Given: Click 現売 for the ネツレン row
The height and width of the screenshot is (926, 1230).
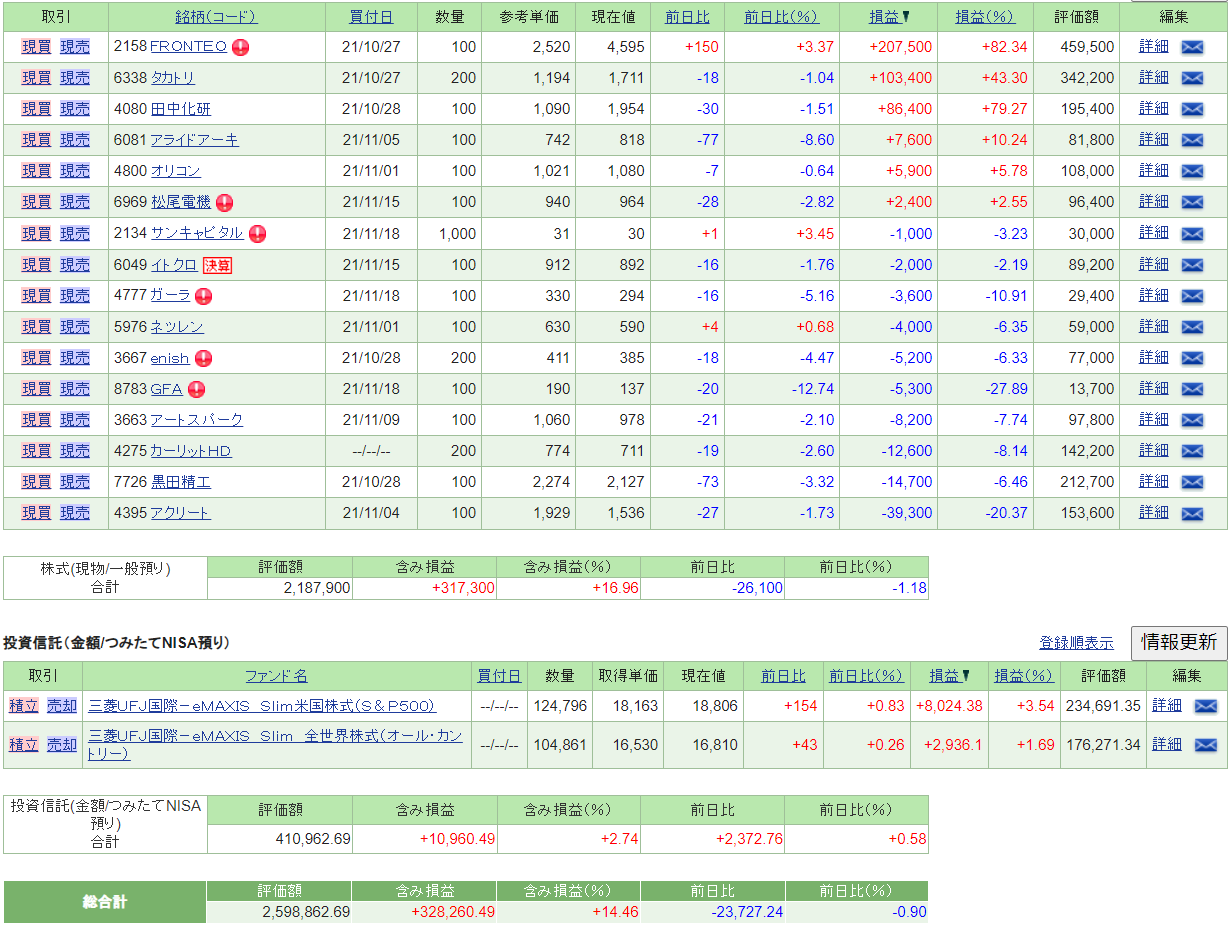Looking at the screenshot, I should 74,327.
